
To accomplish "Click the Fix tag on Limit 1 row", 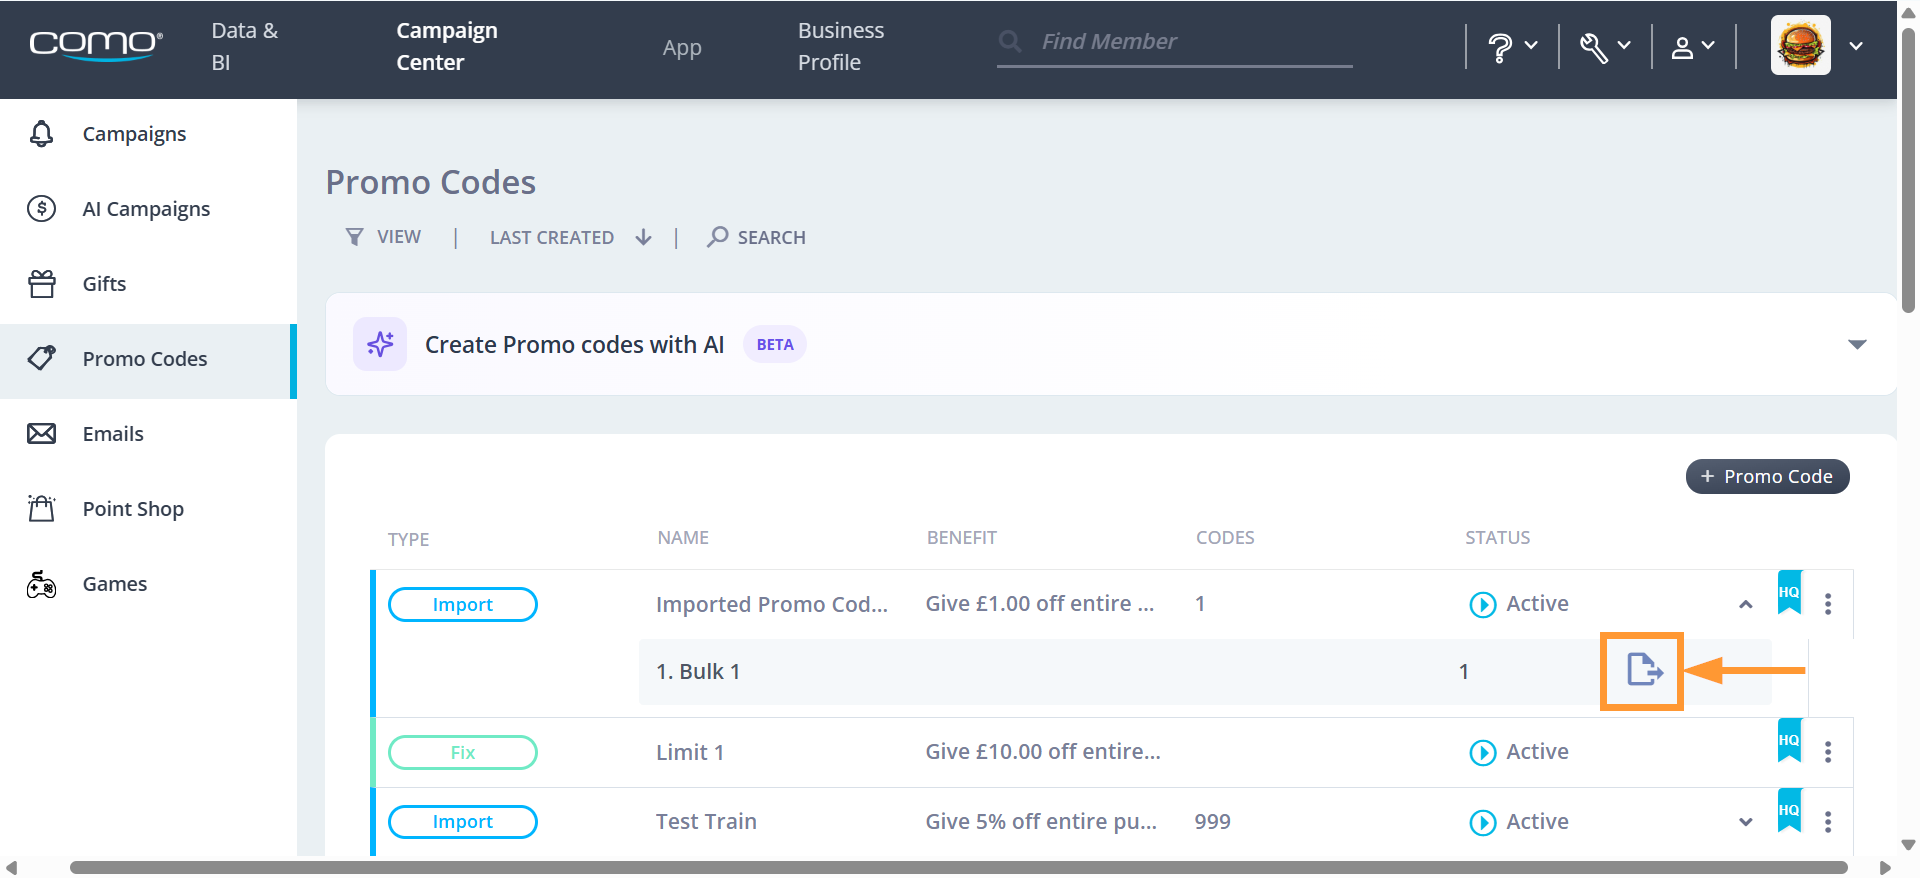I will 463,752.
